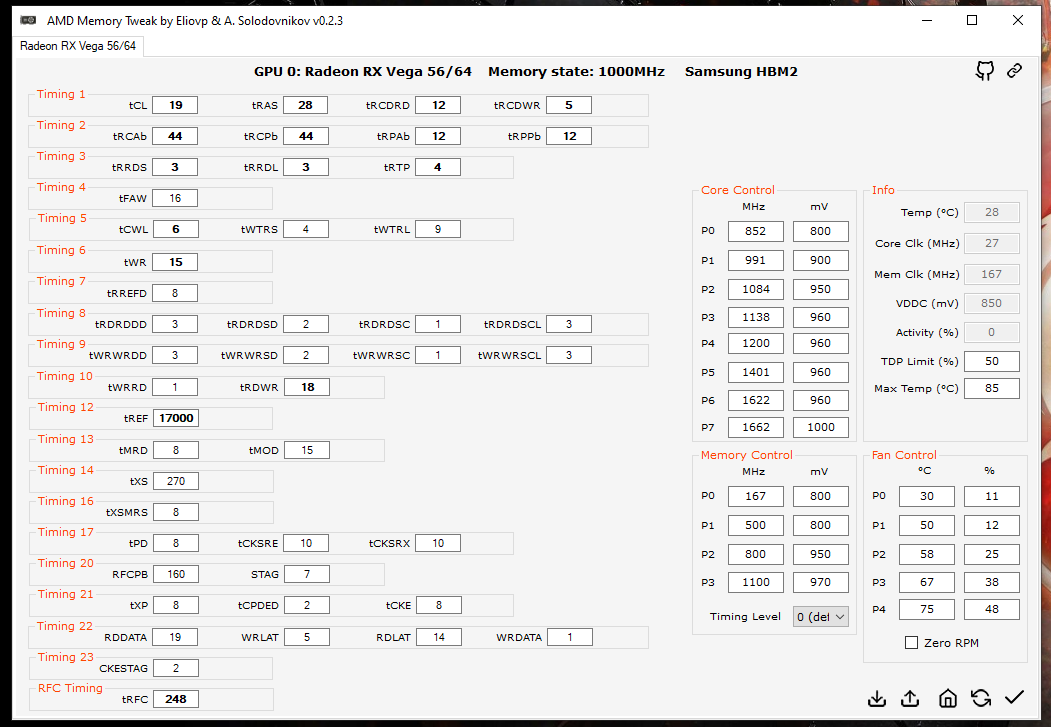Click the tRDWR value field
Image resolution: width=1051 pixels, height=727 pixels.
[307, 387]
